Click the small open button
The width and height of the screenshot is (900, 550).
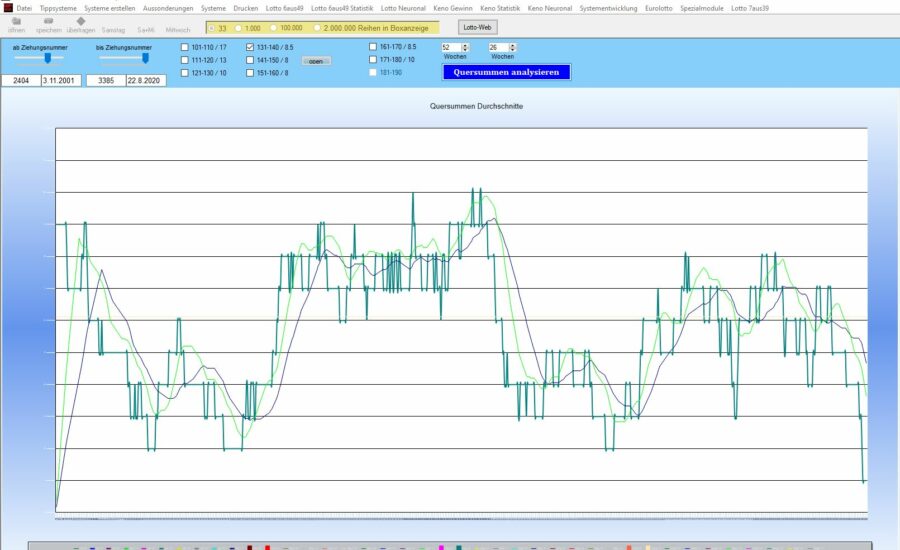(x=316, y=61)
